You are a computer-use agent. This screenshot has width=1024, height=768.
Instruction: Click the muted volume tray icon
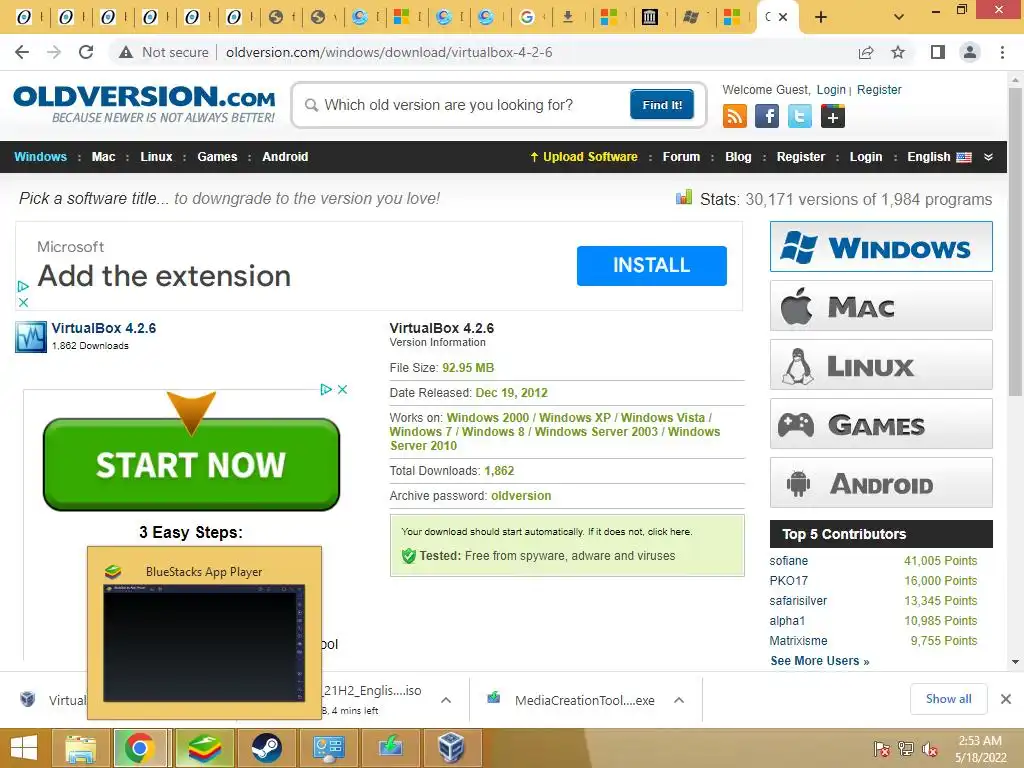point(929,749)
